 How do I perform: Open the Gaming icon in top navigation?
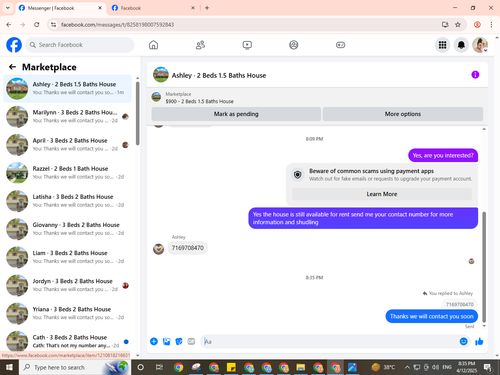(340, 45)
